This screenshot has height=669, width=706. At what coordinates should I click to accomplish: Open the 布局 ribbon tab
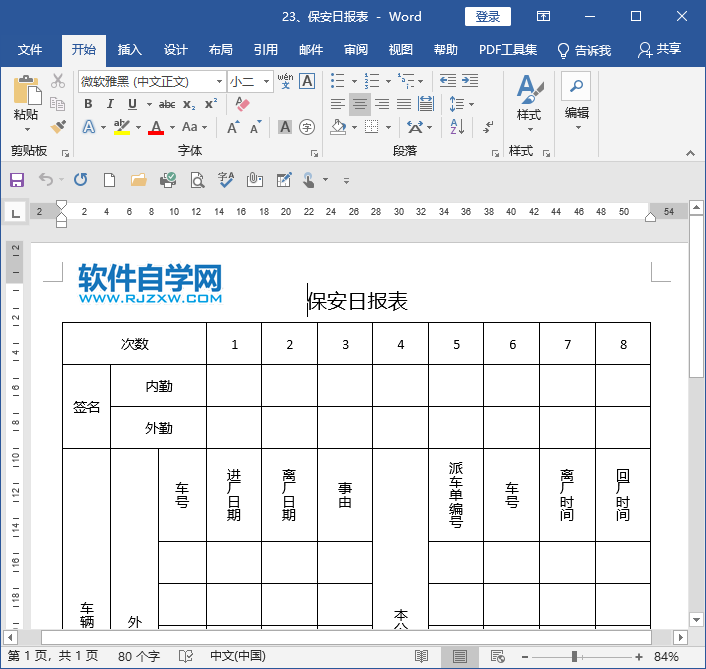coord(221,50)
